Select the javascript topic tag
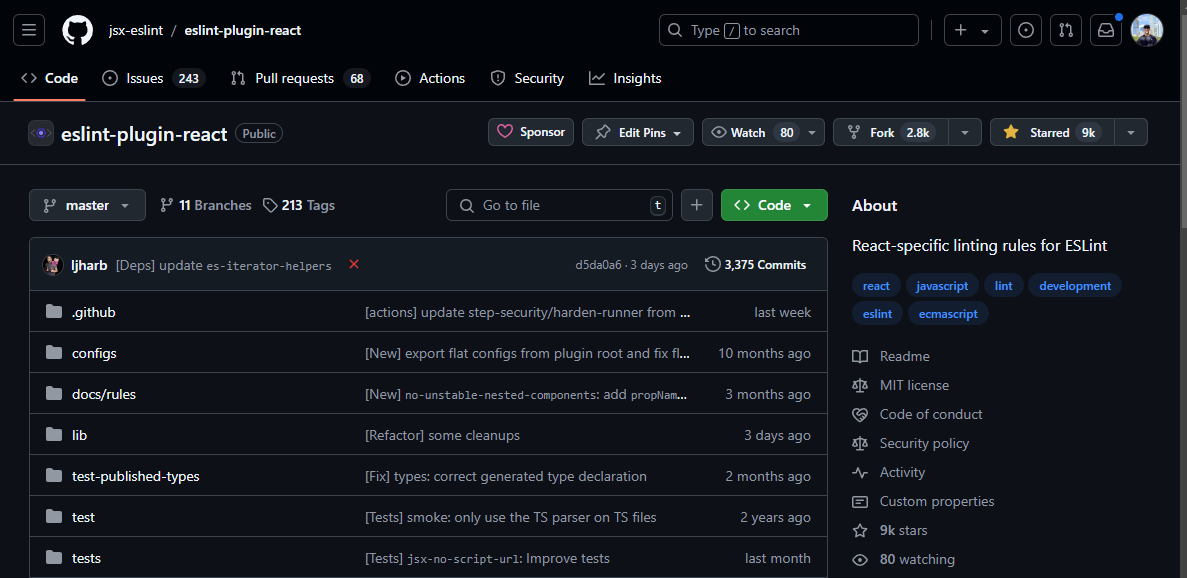1187x578 pixels. [x=942, y=286]
